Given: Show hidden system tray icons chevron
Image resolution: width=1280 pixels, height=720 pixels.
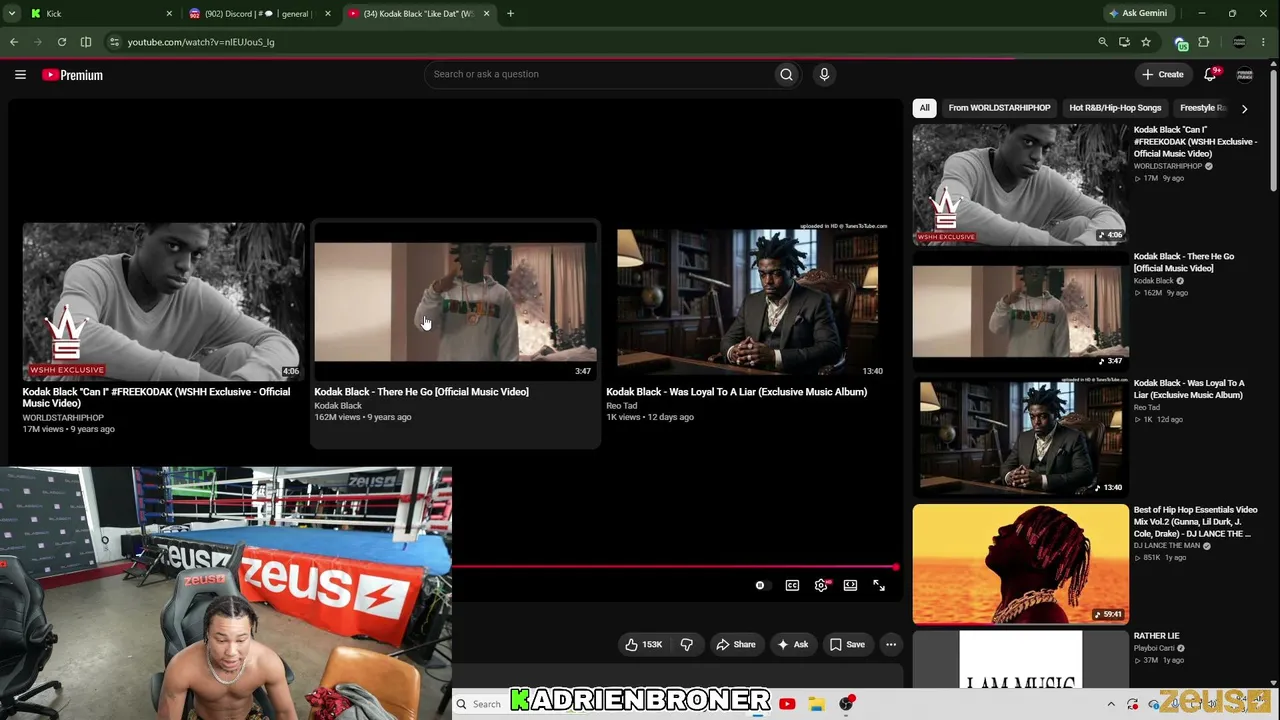Looking at the screenshot, I should 1110,704.
